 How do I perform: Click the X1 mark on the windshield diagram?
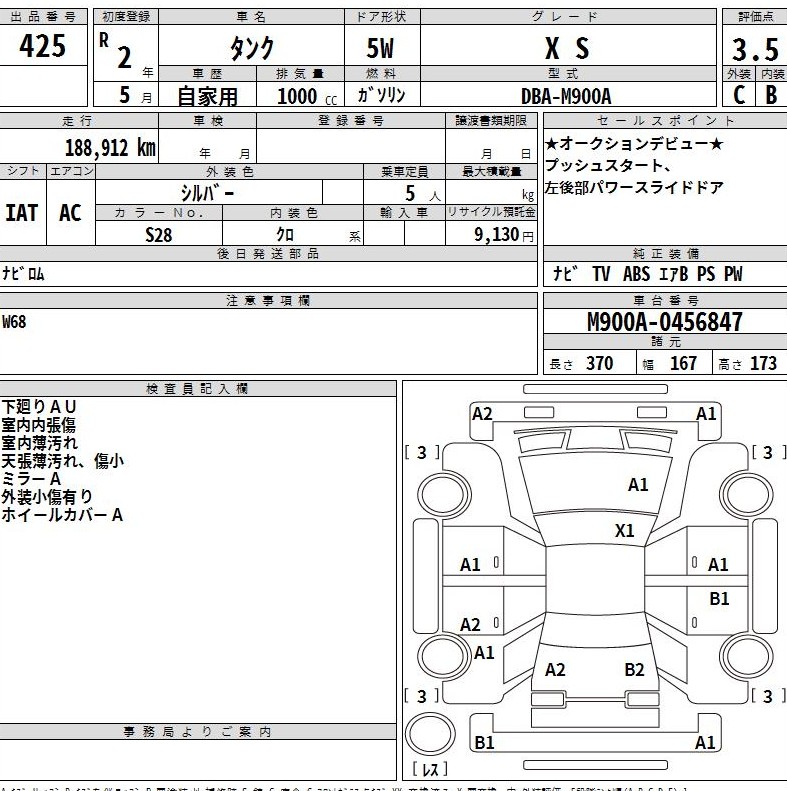(x=625, y=531)
